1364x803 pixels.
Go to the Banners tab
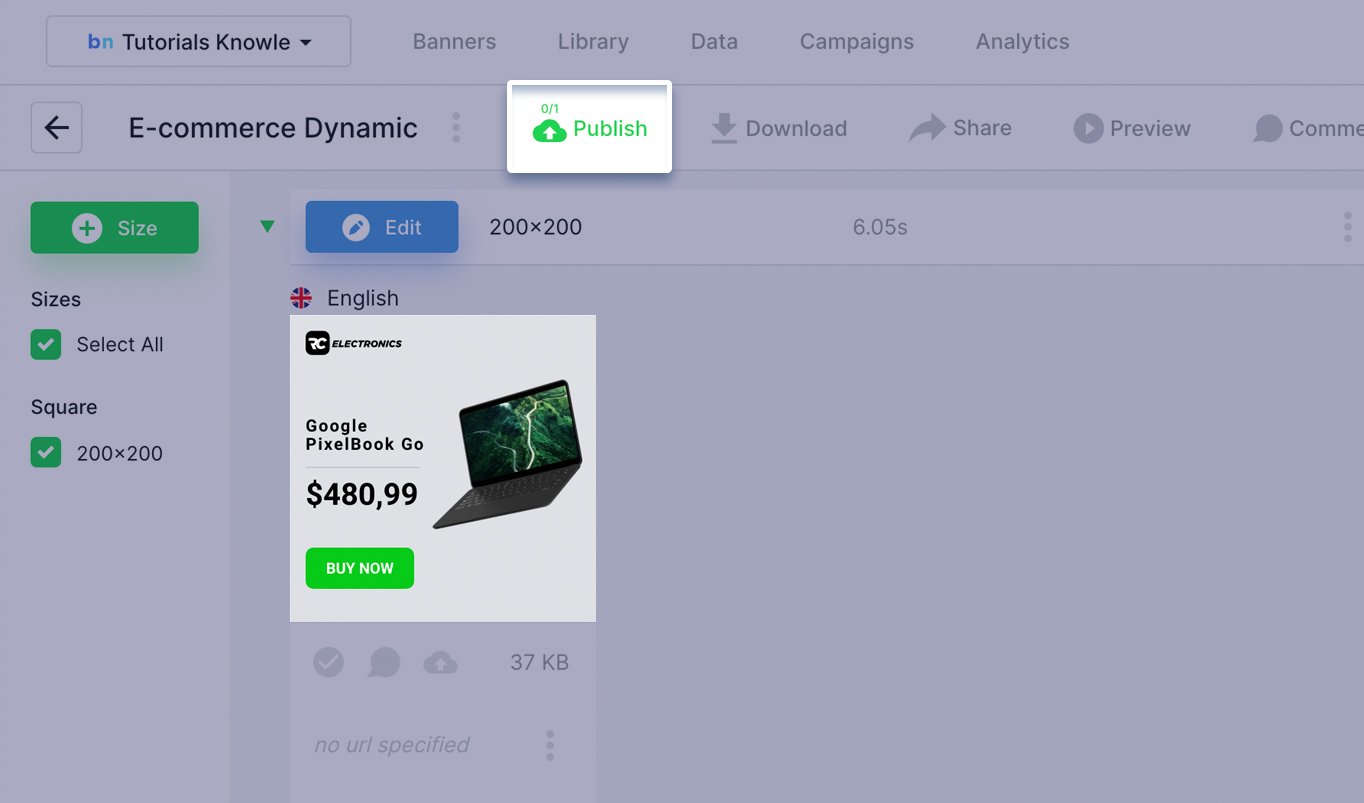(454, 42)
